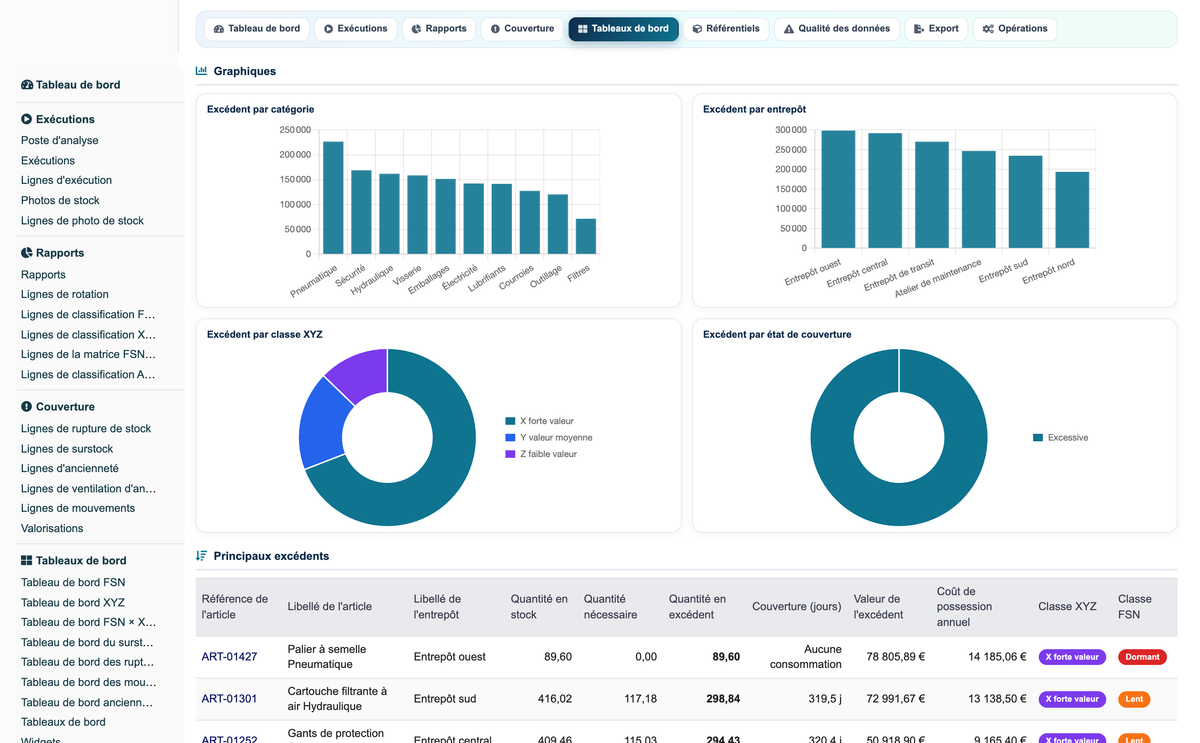Open the Rapports top tab
This screenshot has width=1200, height=743.
tap(439, 29)
